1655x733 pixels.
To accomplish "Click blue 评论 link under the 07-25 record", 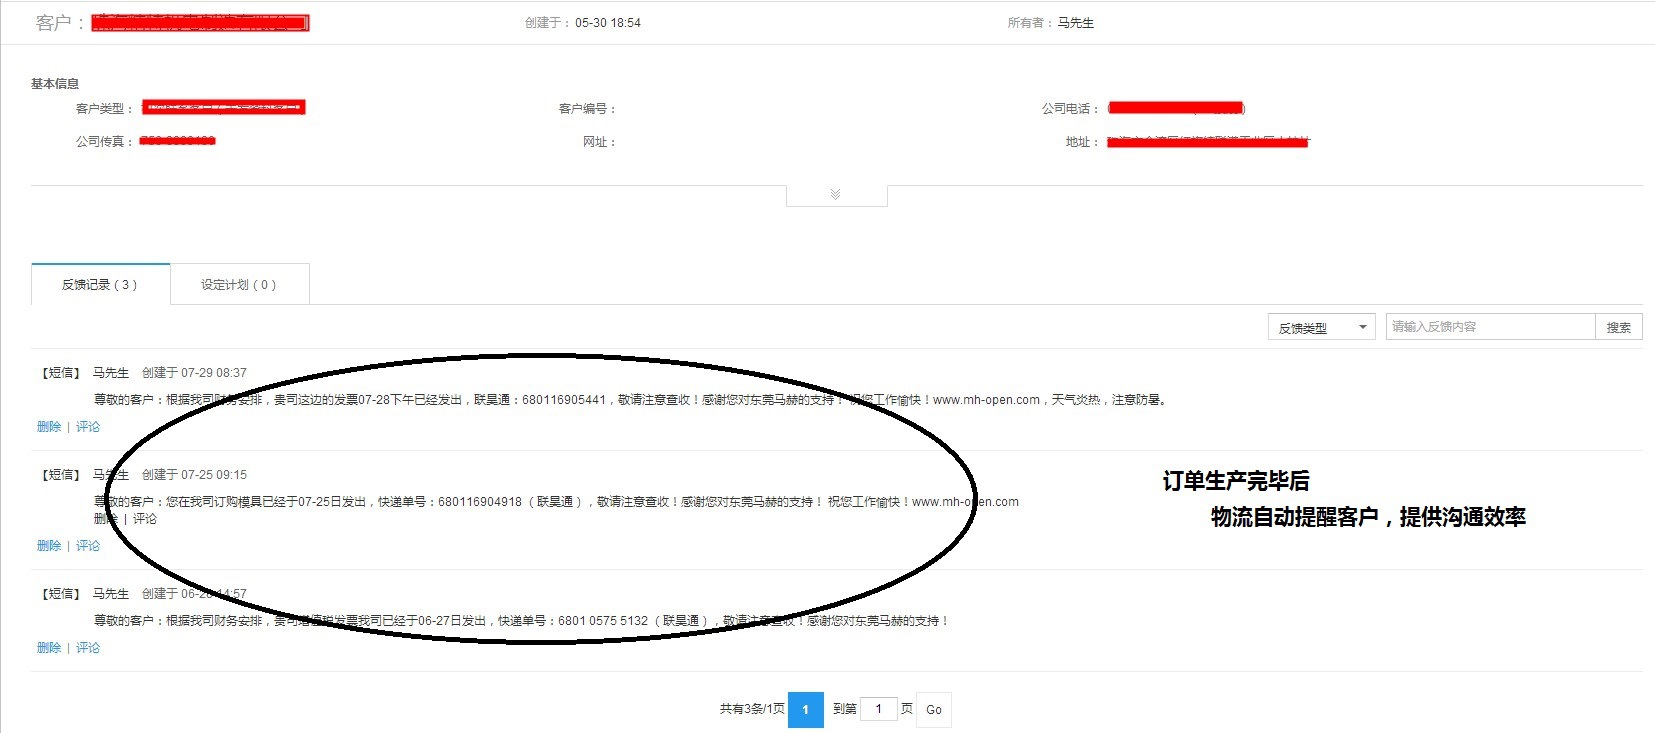I will [x=88, y=546].
